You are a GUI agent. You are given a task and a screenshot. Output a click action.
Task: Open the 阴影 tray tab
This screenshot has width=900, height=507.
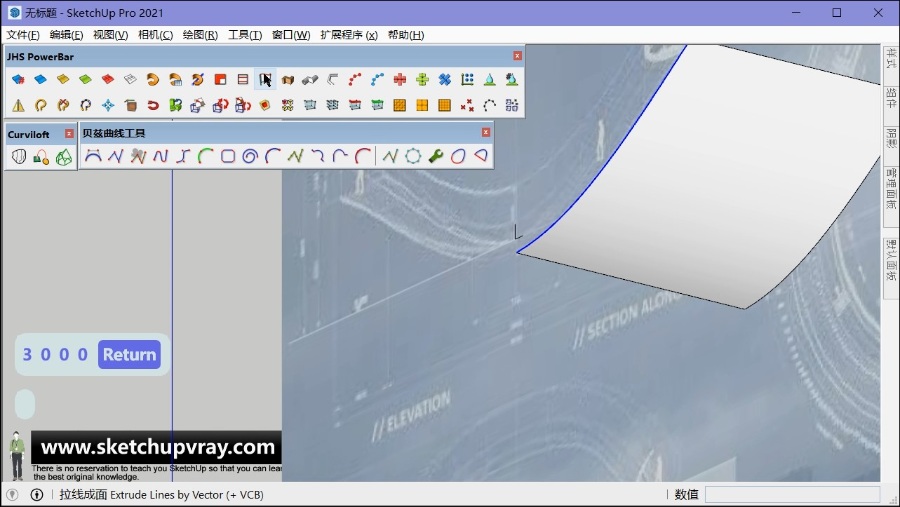click(x=891, y=138)
